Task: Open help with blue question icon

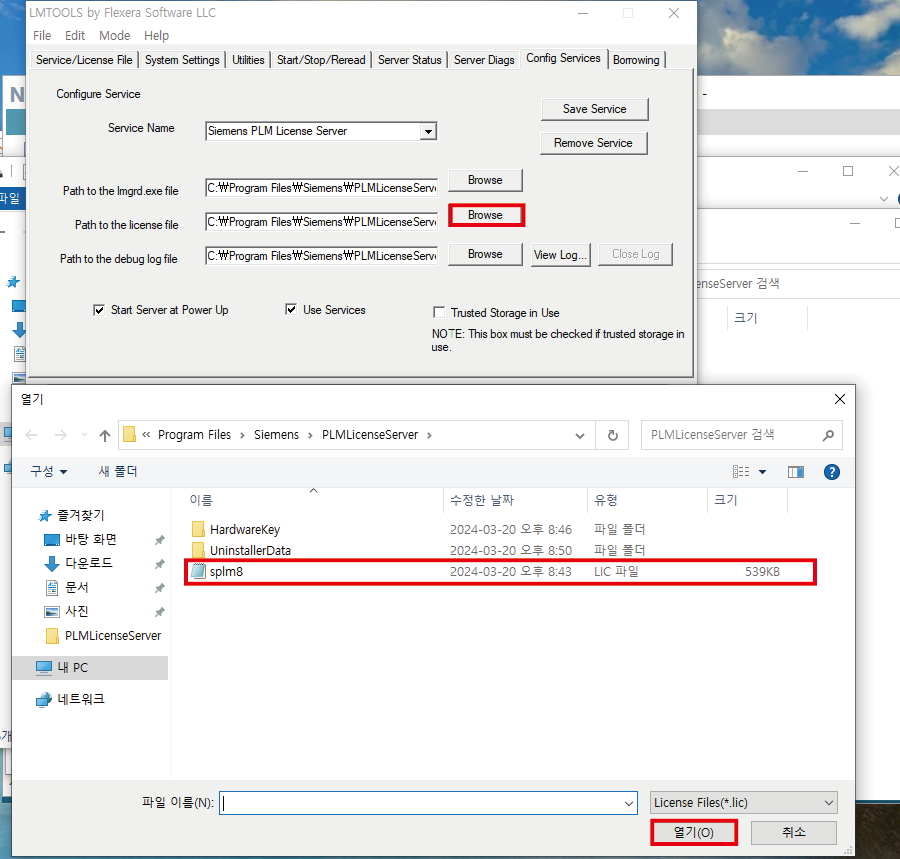Action: (x=832, y=472)
